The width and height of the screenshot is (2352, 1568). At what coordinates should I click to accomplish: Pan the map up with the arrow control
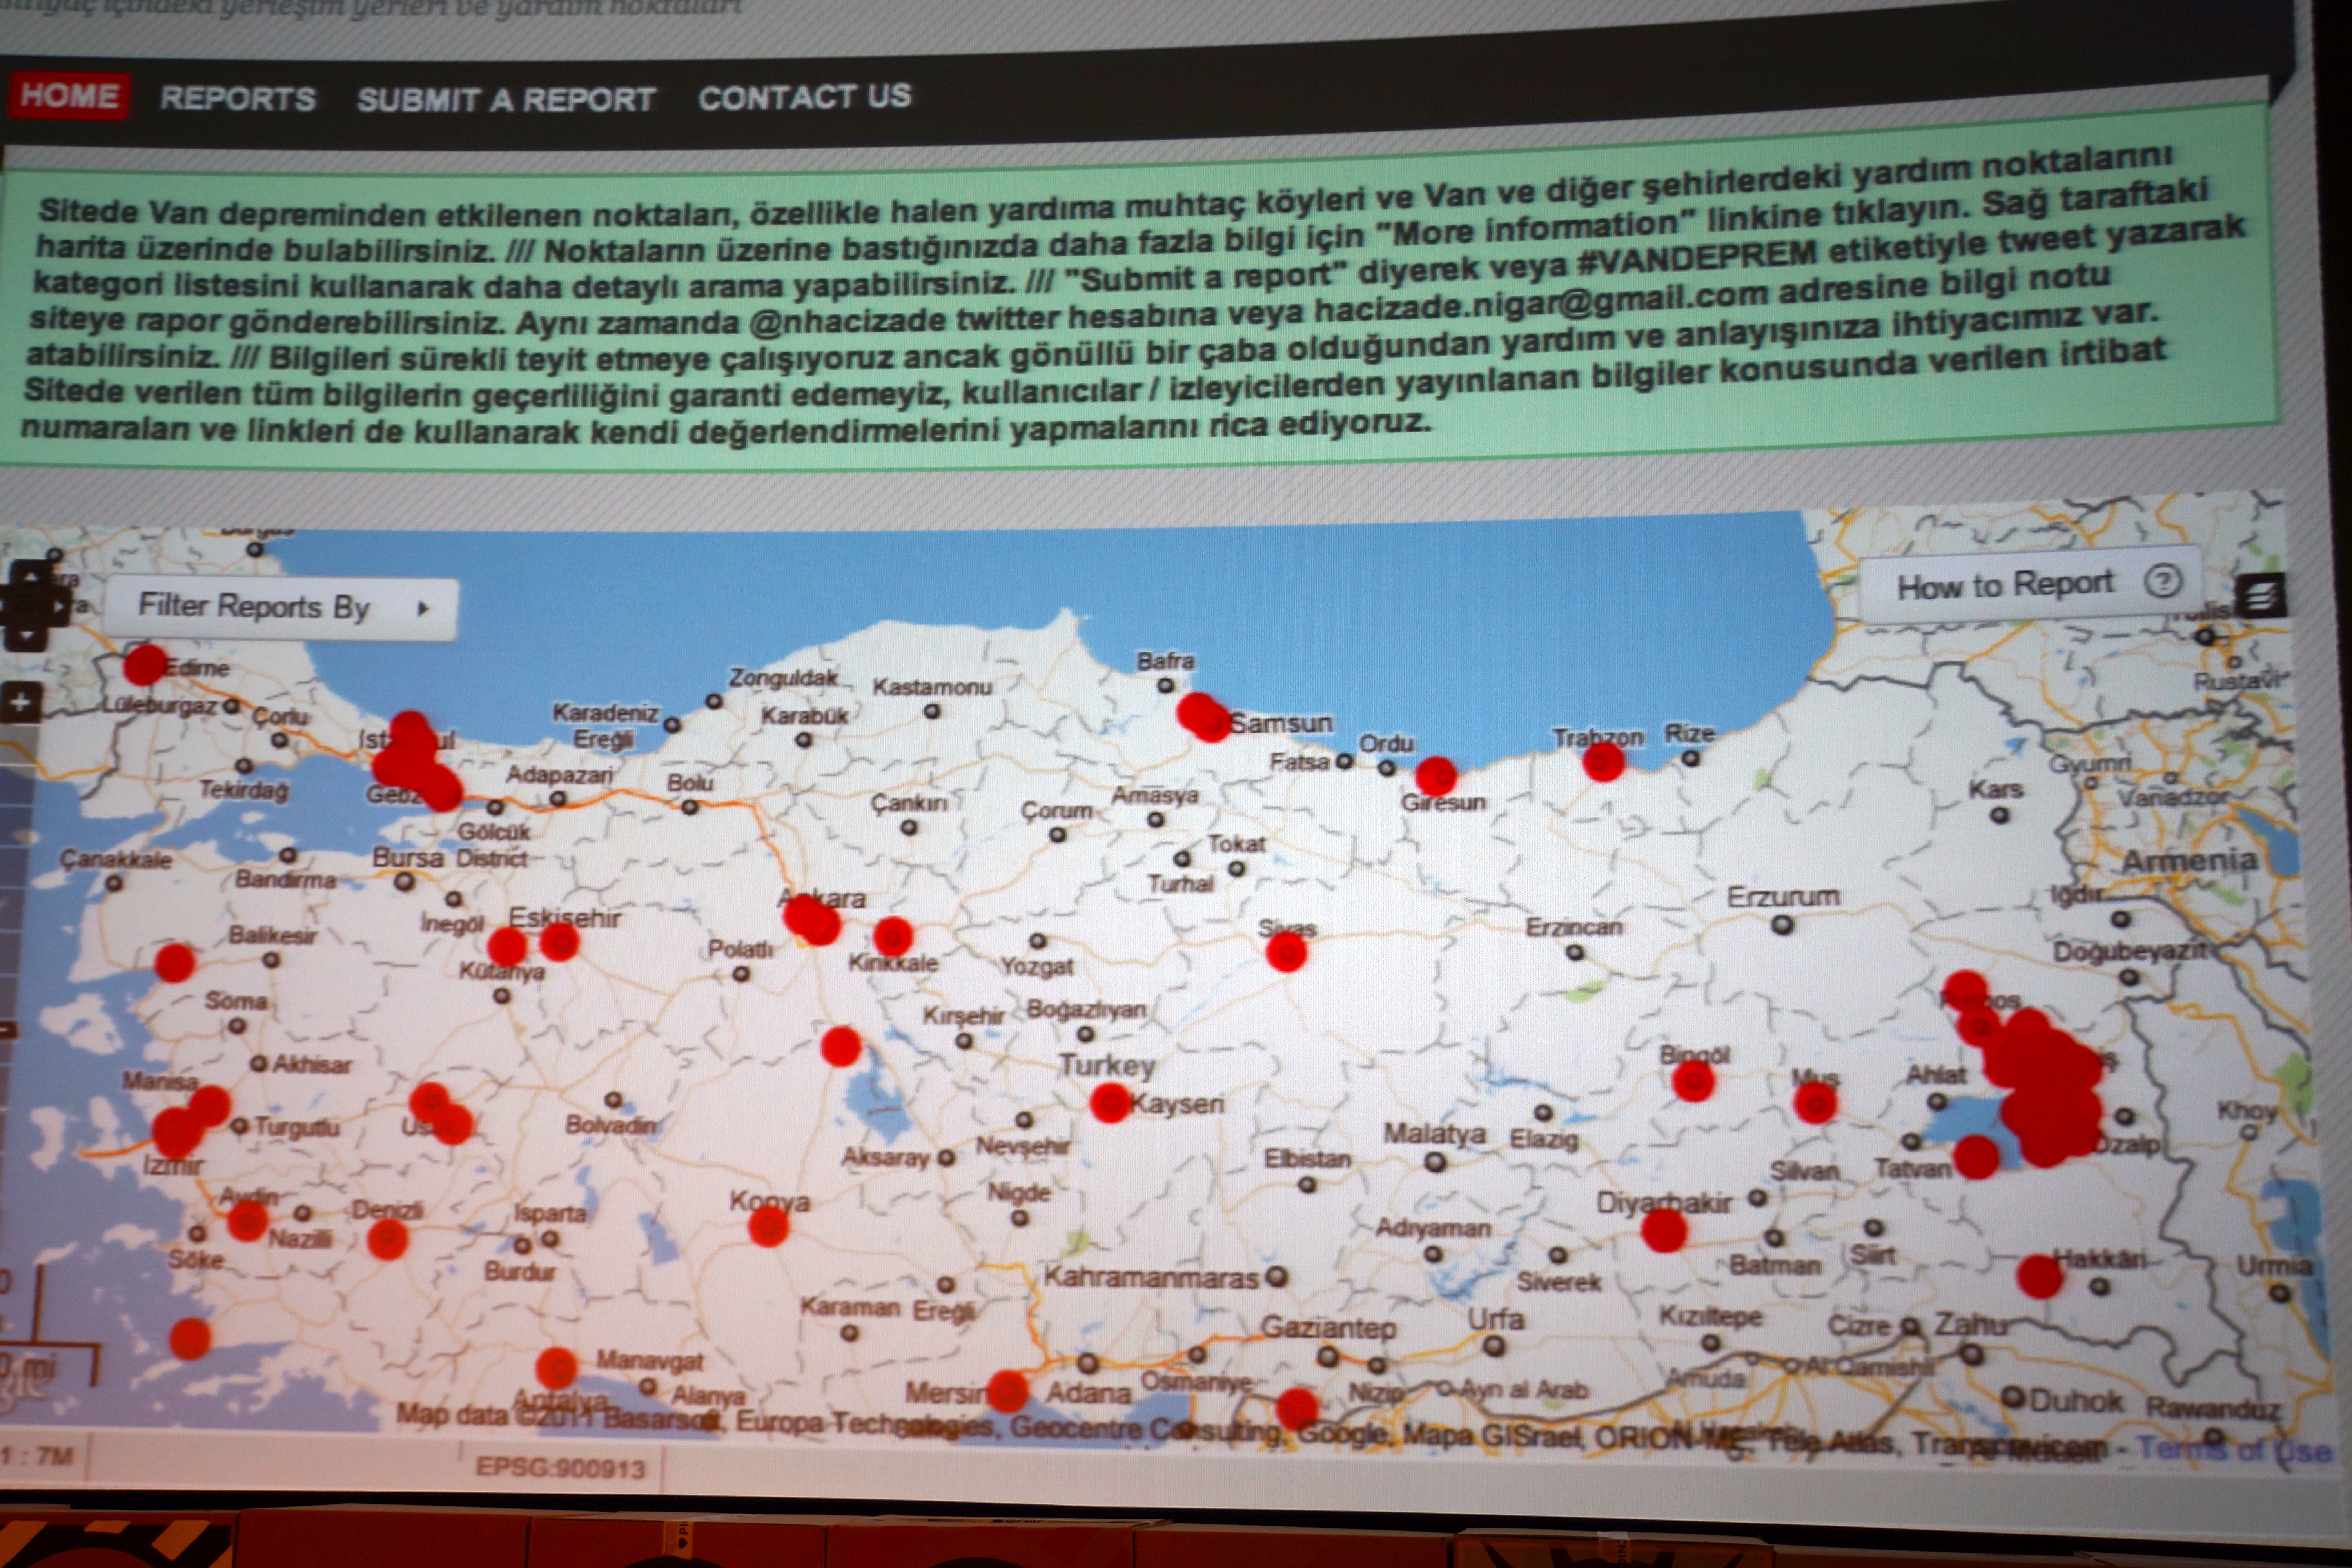tap(30, 576)
